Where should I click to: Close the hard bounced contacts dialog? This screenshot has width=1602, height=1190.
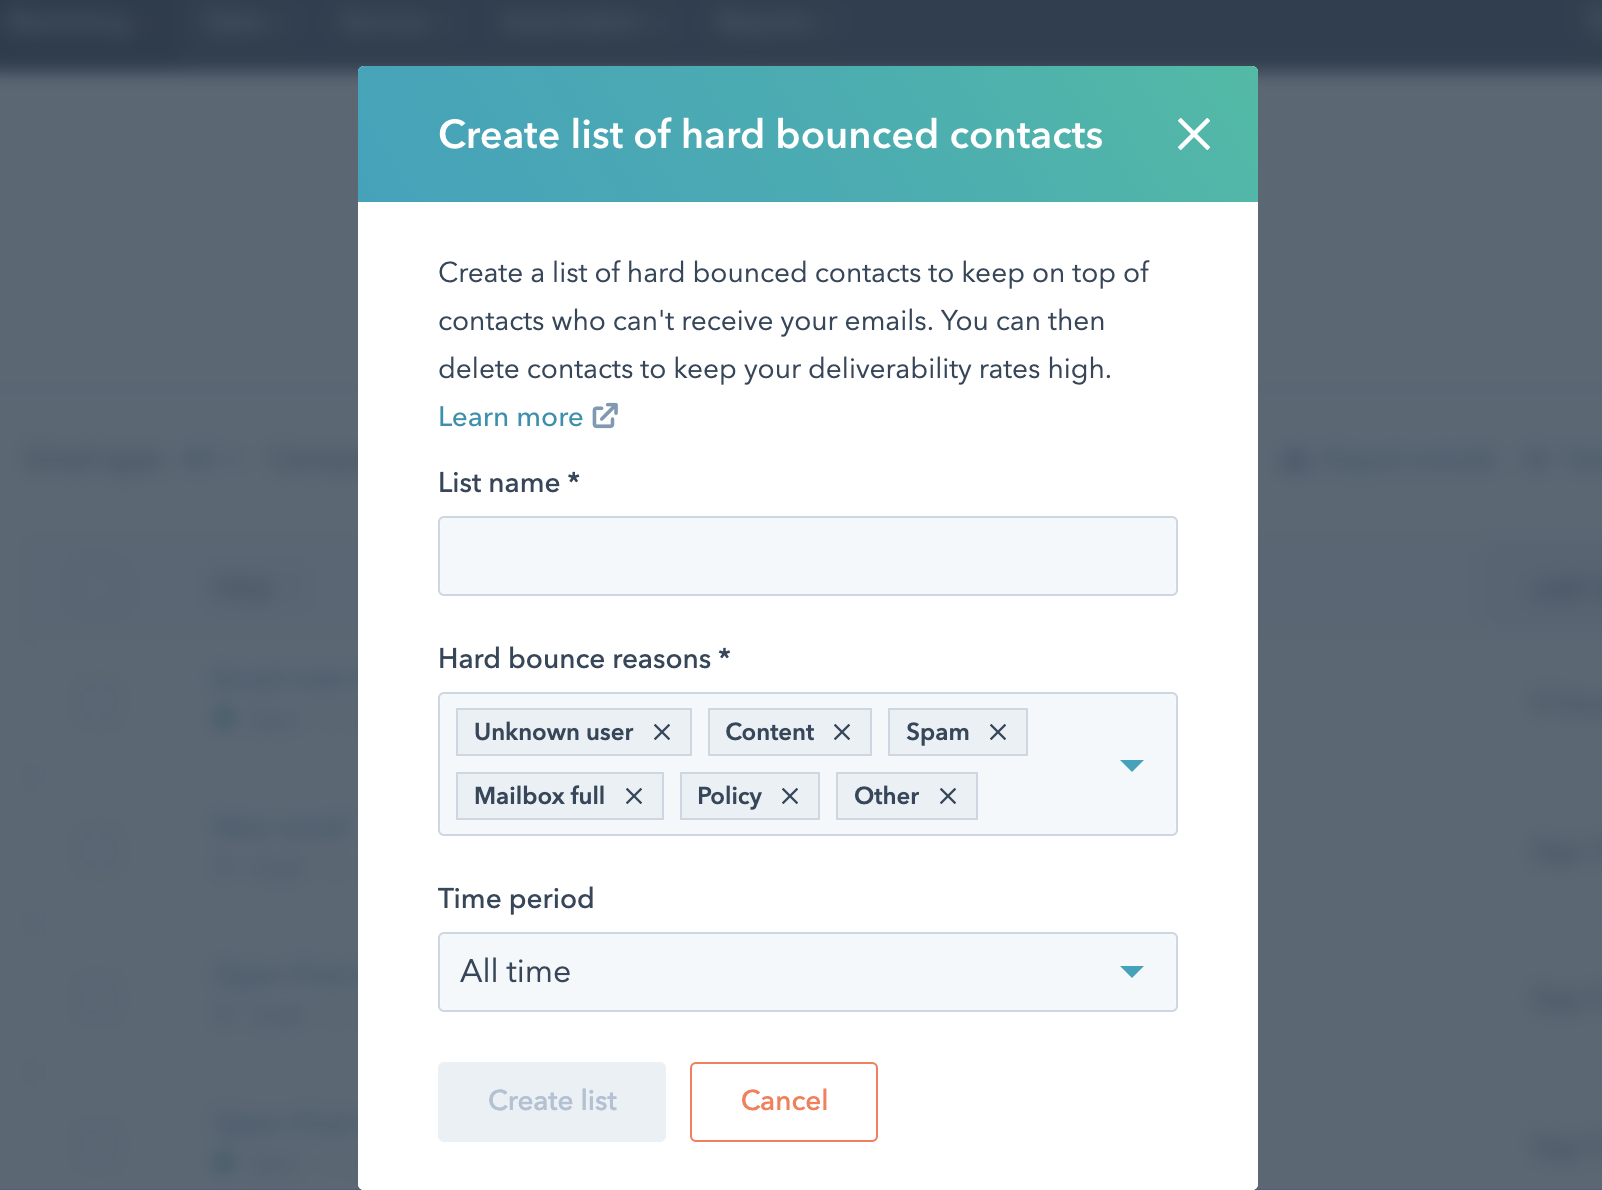1193,134
